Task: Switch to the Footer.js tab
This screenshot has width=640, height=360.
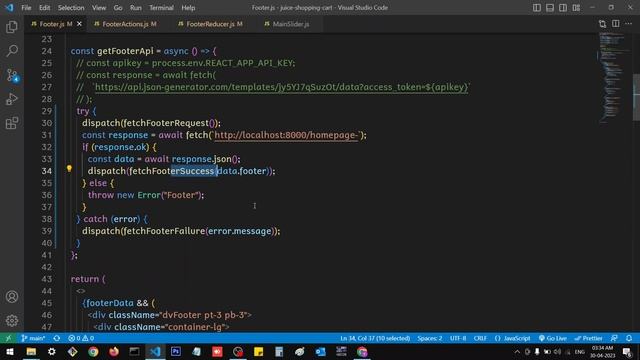Action: [x=56, y=24]
